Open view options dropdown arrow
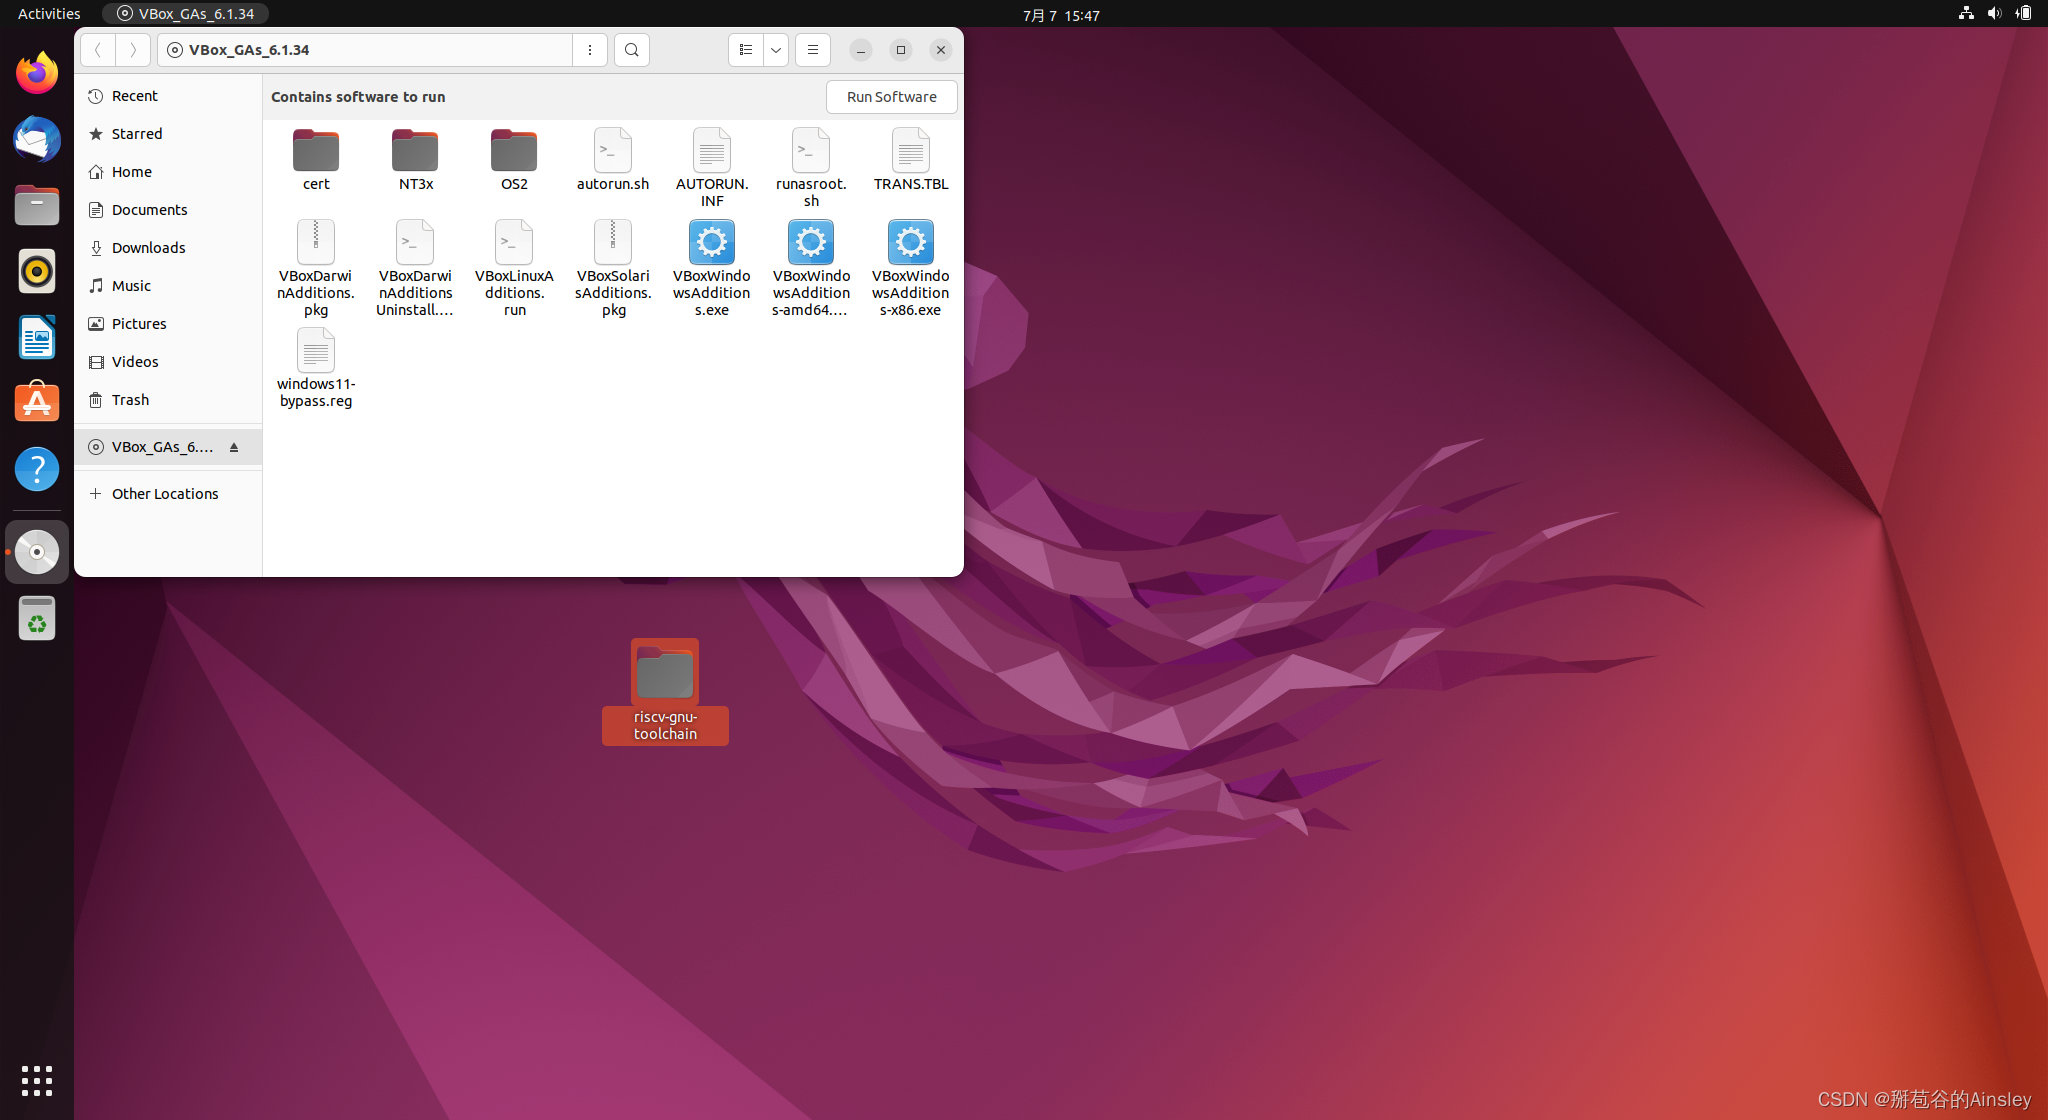This screenshot has width=2048, height=1120. (x=776, y=50)
